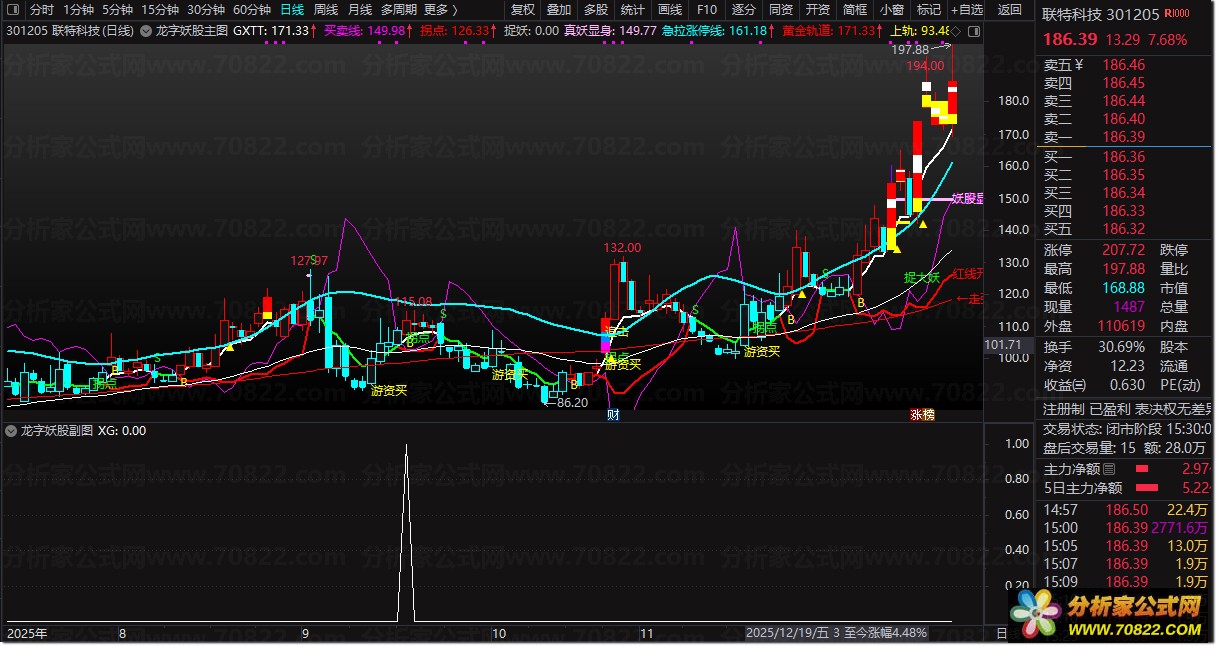The width and height of the screenshot is (1218, 646).
Task: Click the 统计 button
Action: pos(633,9)
